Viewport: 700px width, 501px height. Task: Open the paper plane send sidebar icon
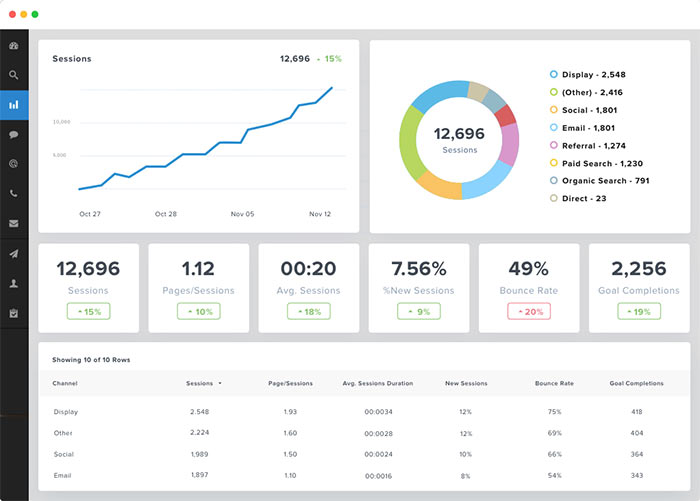pyautogui.click(x=14, y=253)
